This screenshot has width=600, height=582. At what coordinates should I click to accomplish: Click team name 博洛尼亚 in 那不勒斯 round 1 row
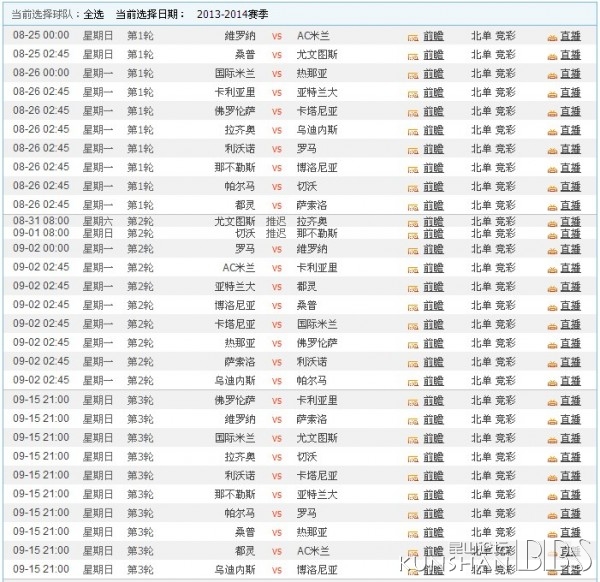click(317, 167)
